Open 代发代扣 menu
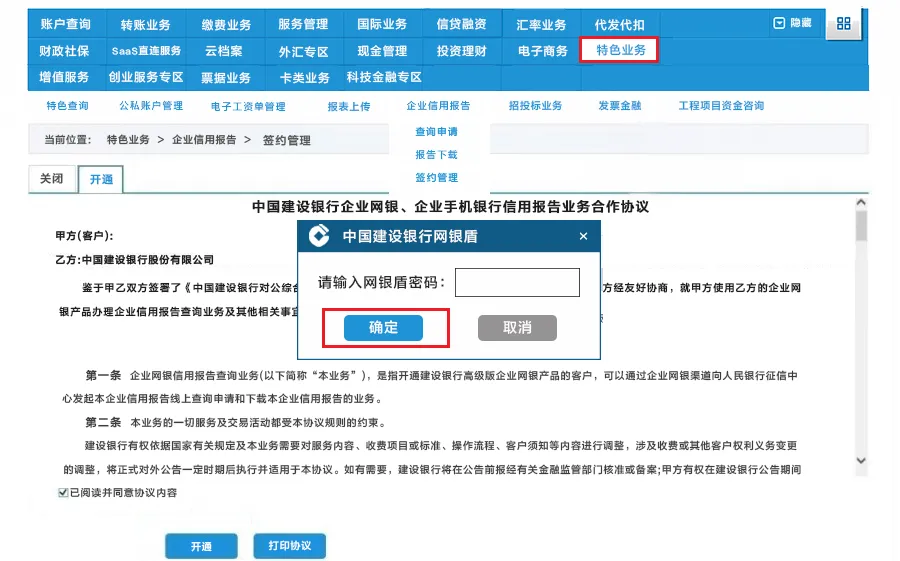The height and width of the screenshot is (561, 900). tap(619, 25)
